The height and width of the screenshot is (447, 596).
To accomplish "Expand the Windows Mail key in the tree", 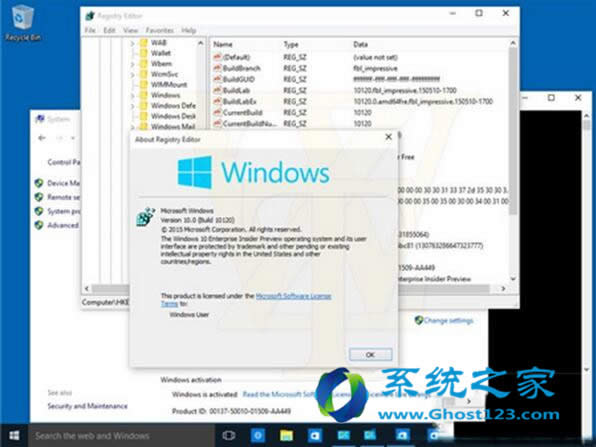I will 133,127.
